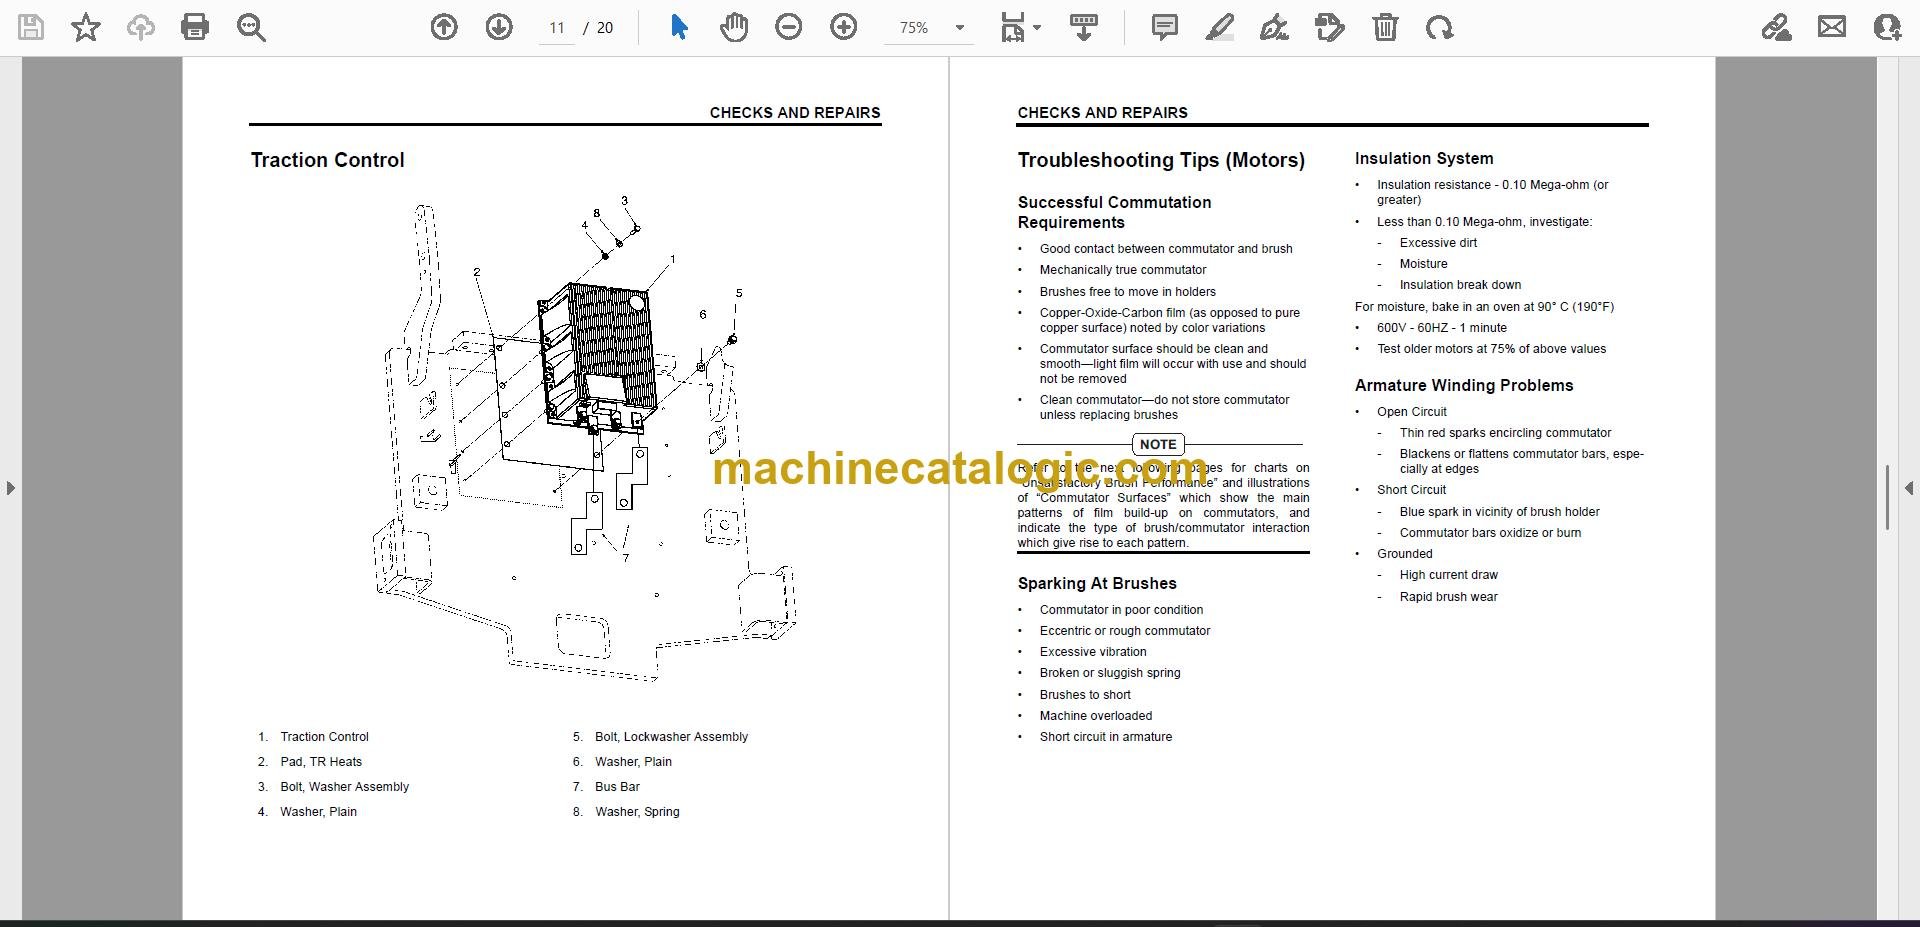
Task: Click text Short circuit in armature
Action: pyautogui.click(x=1106, y=737)
